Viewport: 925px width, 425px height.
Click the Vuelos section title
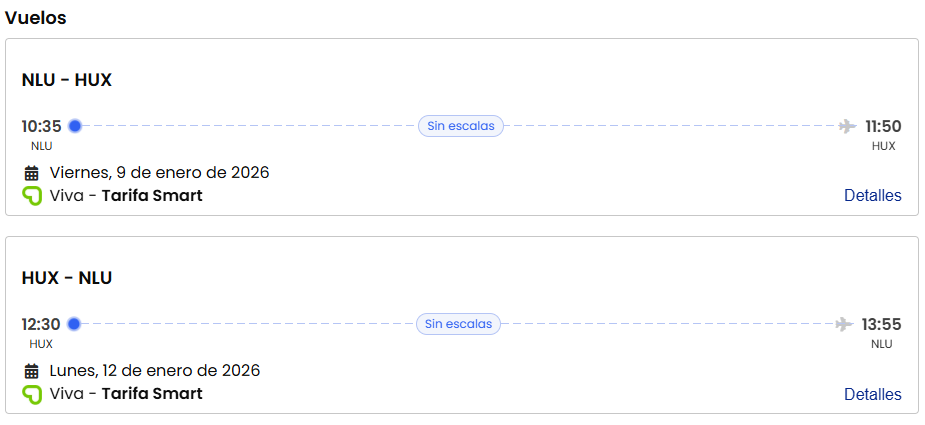pos(36,18)
